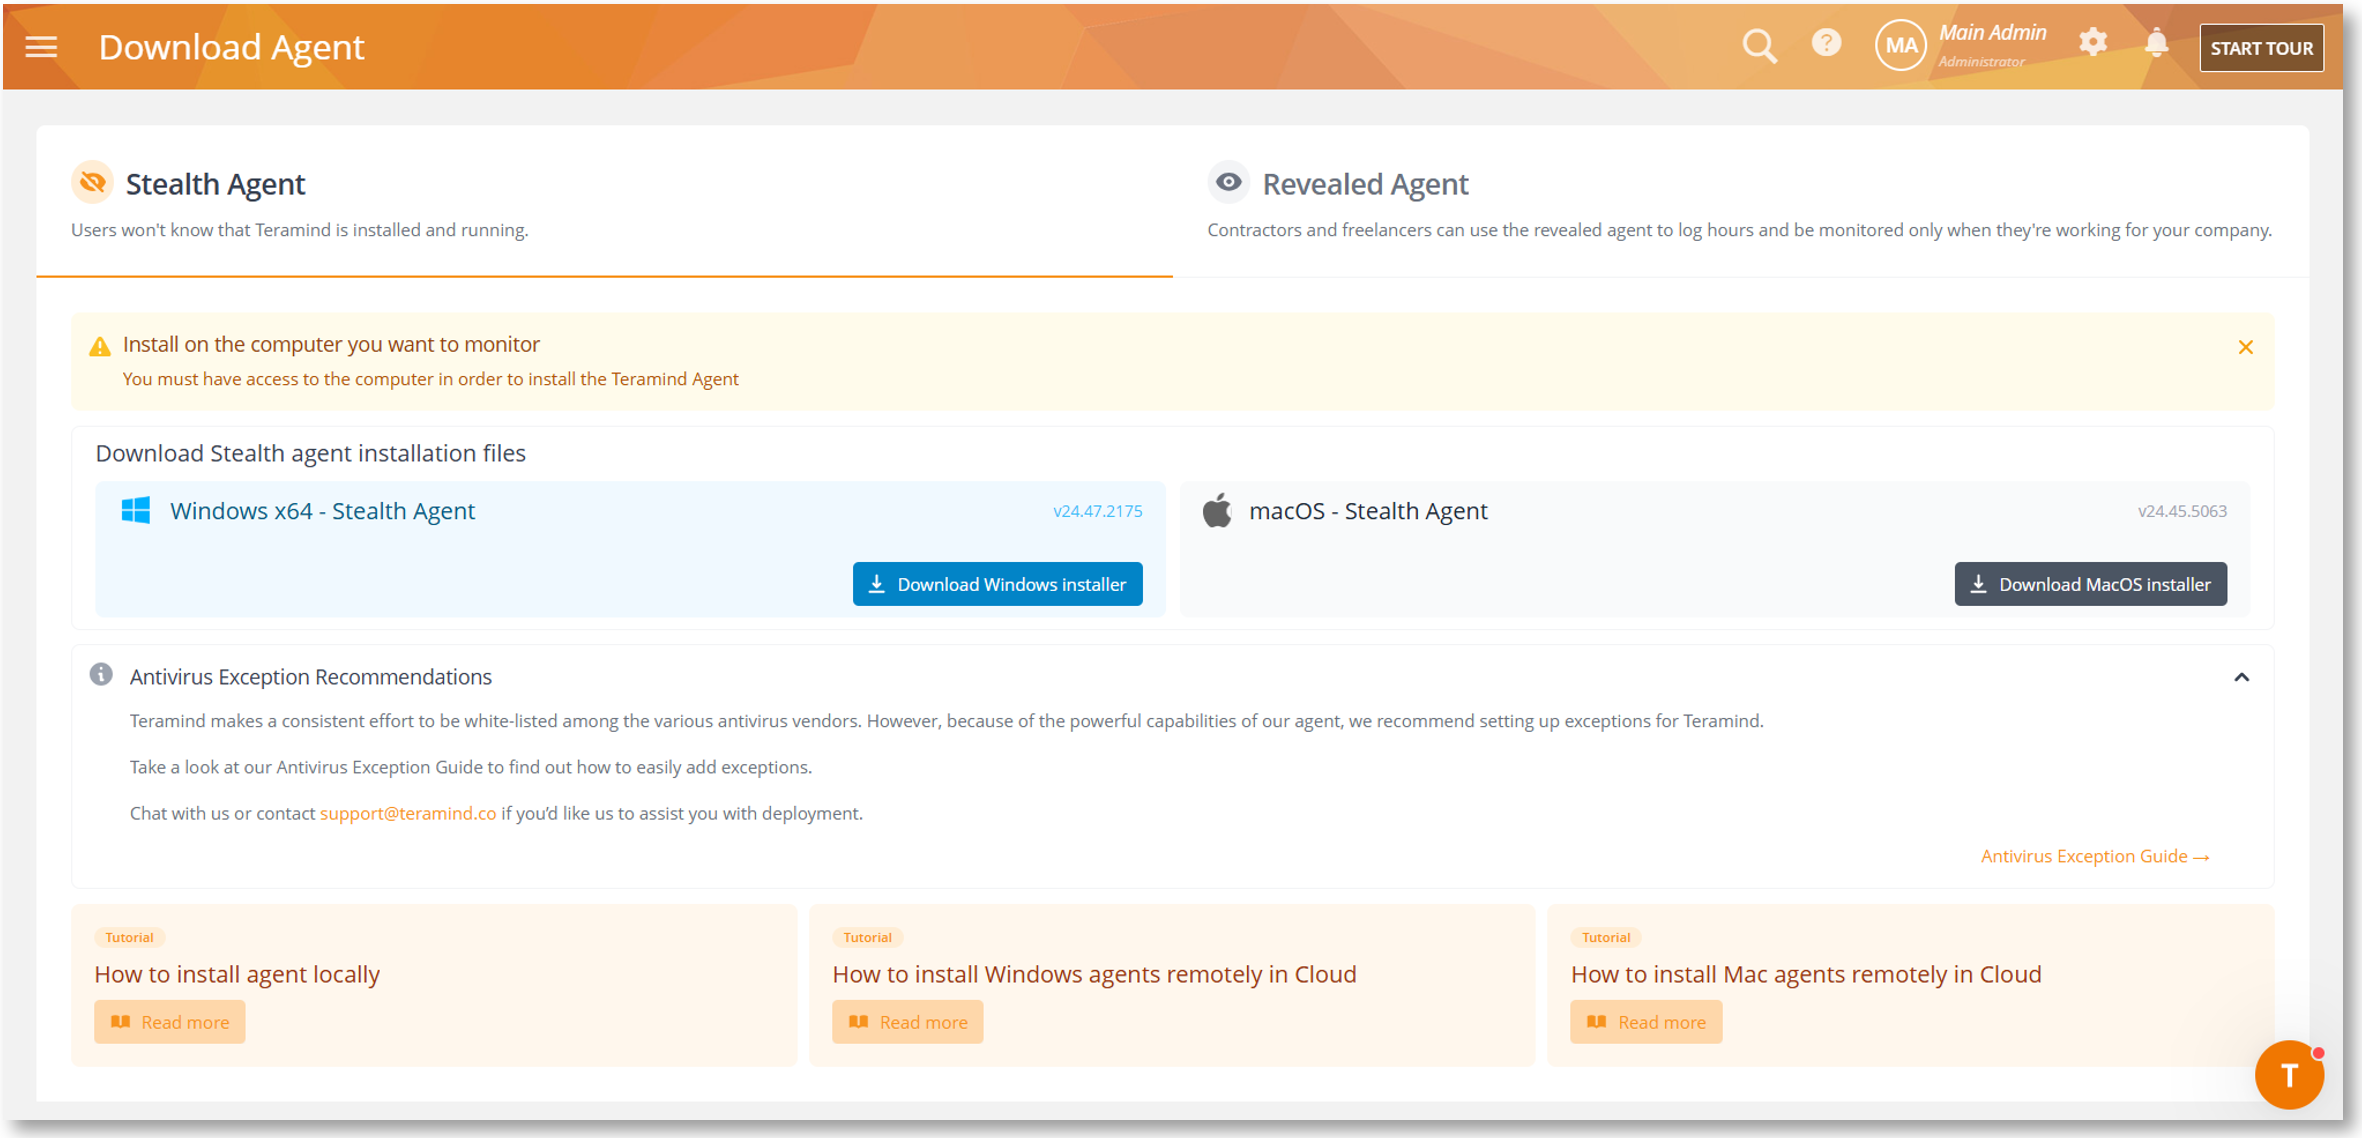Read more on installing agent locally

click(x=169, y=1022)
